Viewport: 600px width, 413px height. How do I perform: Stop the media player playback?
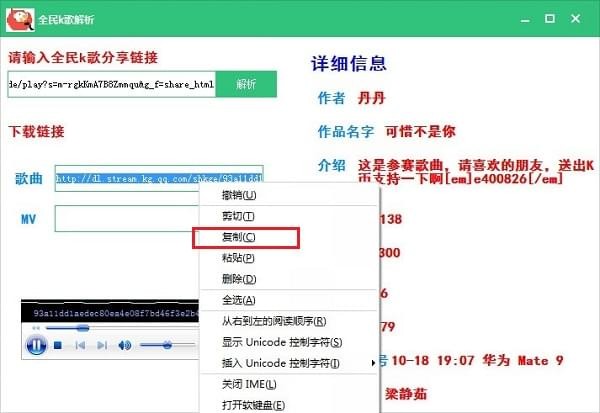click(58, 345)
